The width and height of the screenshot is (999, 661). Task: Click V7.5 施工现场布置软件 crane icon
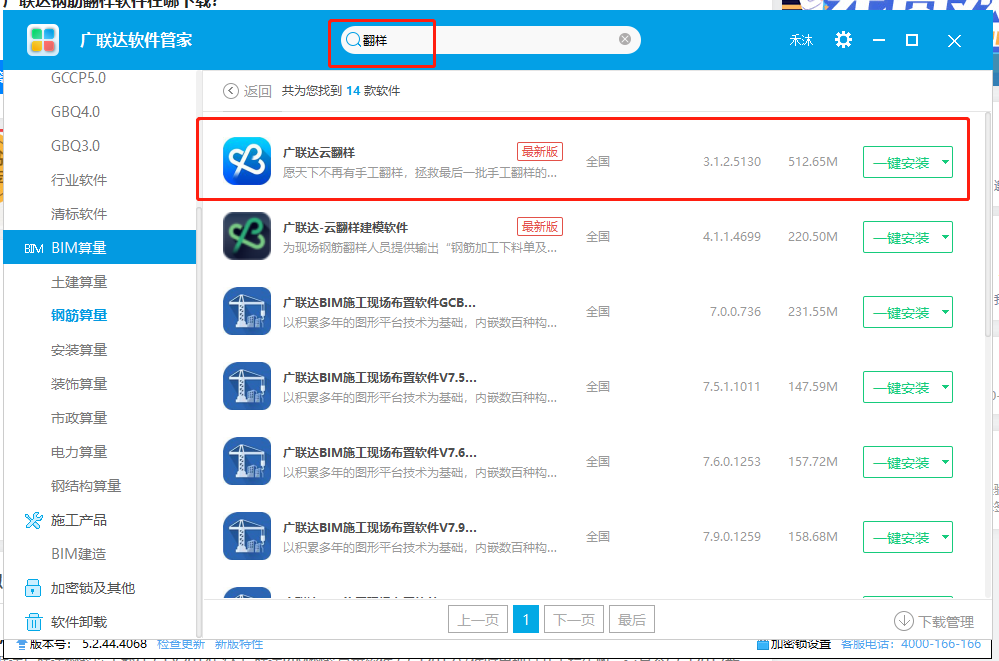[247, 386]
